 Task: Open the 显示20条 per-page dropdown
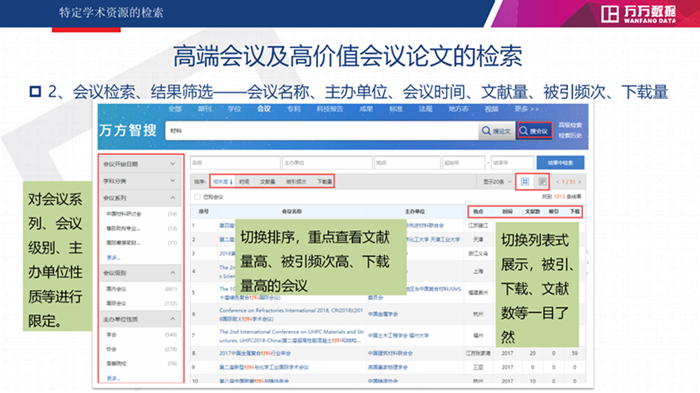coord(497,182)
